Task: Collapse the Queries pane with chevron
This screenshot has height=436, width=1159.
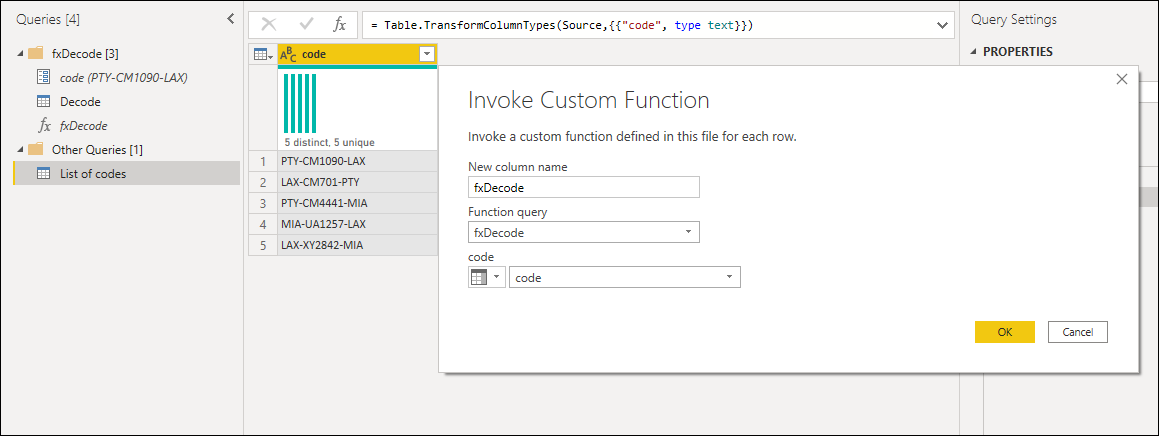Action: click(231, 18)
